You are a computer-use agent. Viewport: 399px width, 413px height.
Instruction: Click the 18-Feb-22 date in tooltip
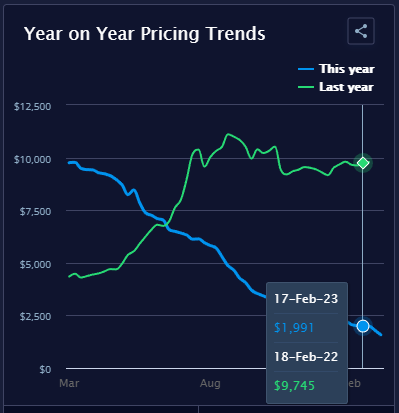coord(306,357)
